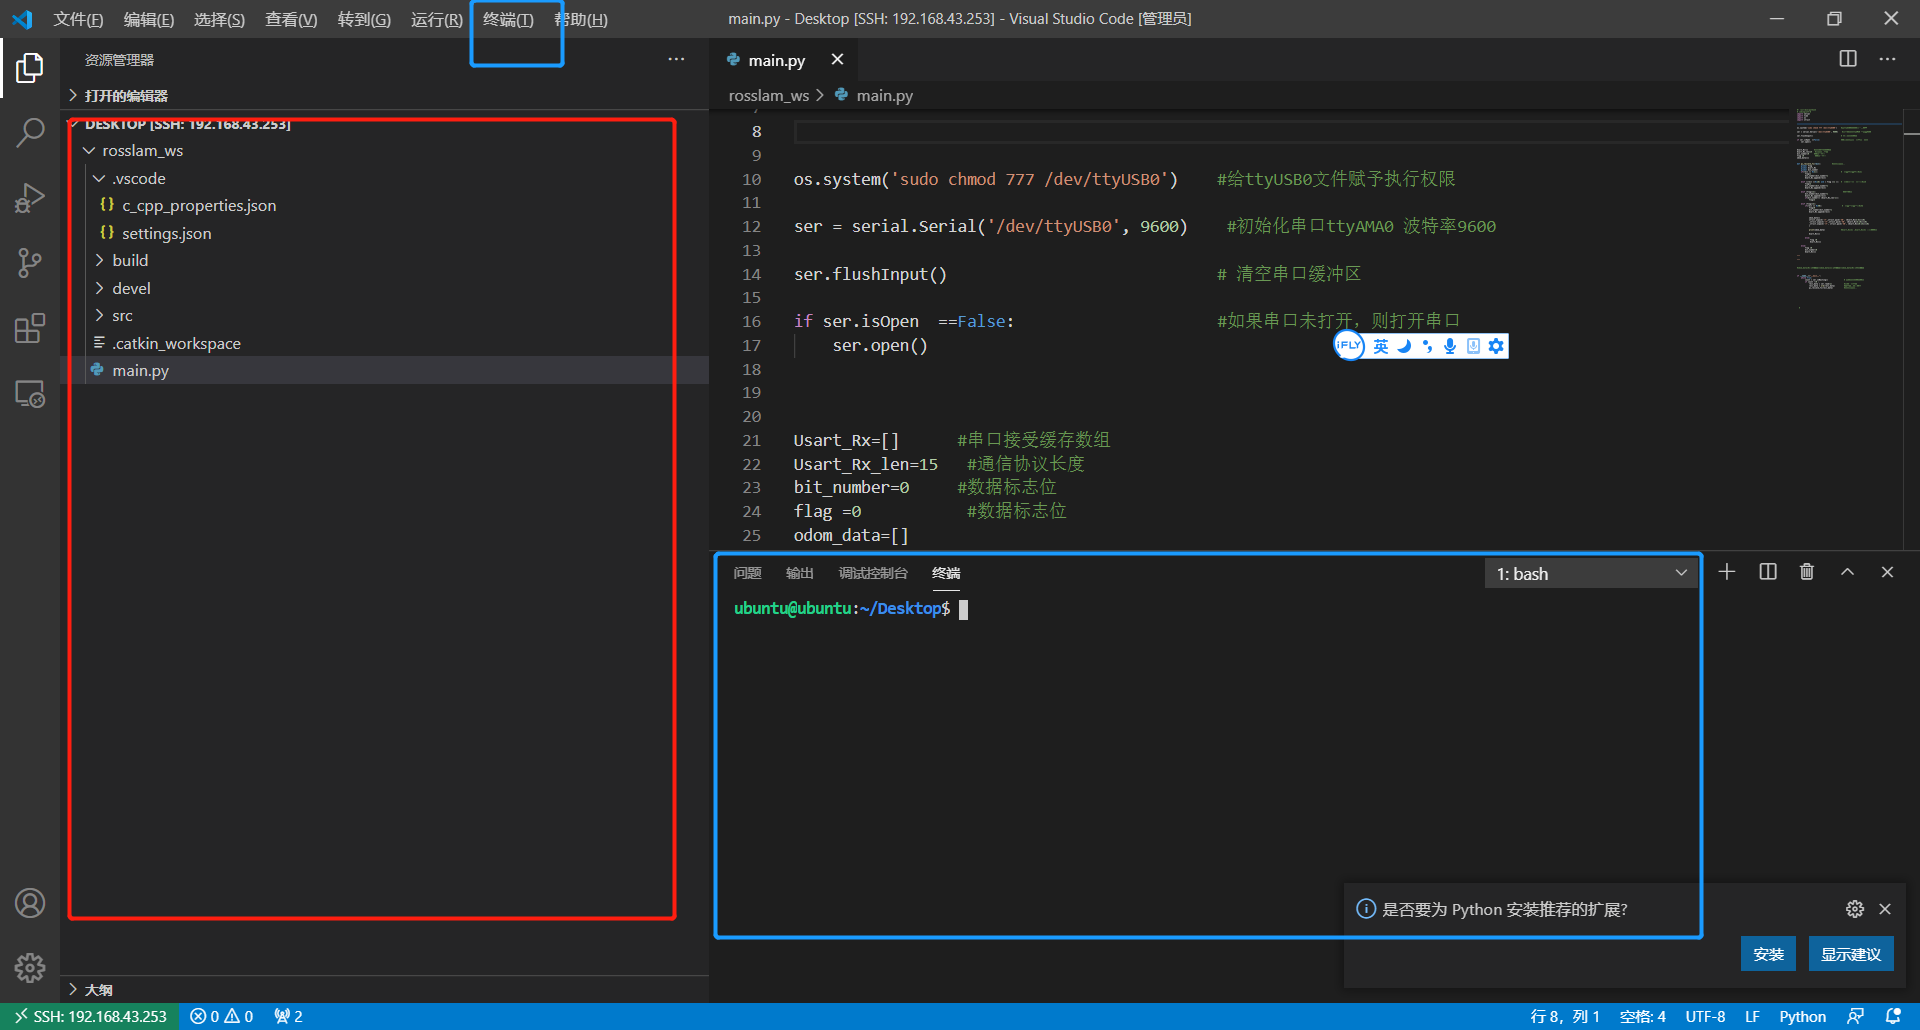Screen dimensions: 1920x1030
Task: Open editor more actions ellipsis
Action: [1887, 59]
